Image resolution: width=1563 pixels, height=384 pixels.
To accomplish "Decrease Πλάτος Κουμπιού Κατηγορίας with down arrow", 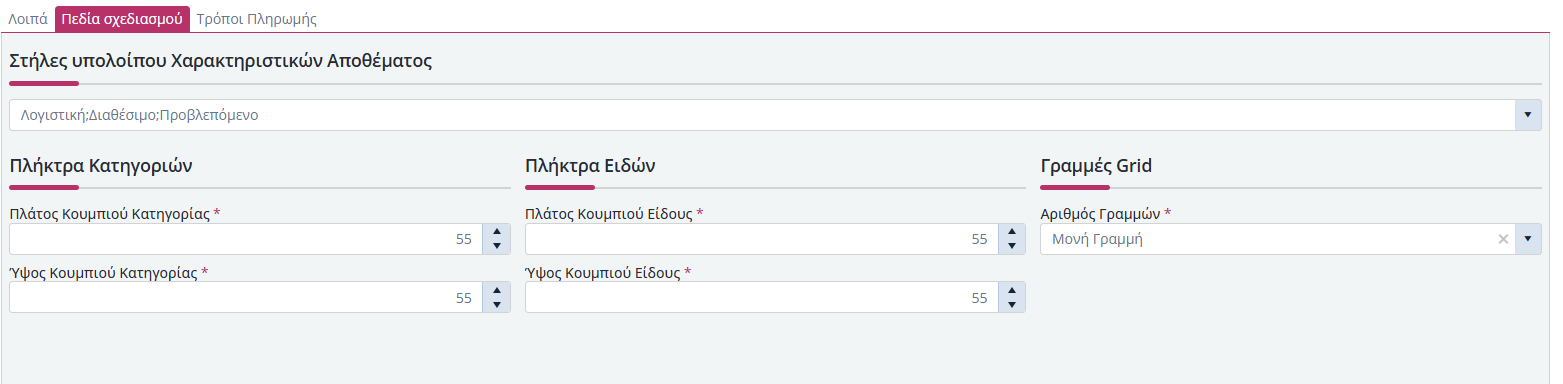I will [497, 246].
